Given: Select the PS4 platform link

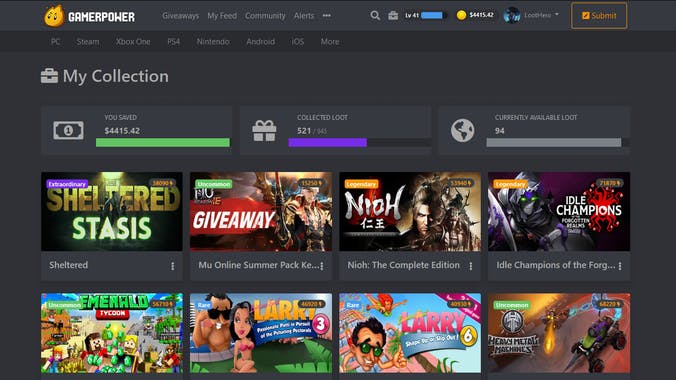Looking at the screenshot, I should (x=174, y=41).
